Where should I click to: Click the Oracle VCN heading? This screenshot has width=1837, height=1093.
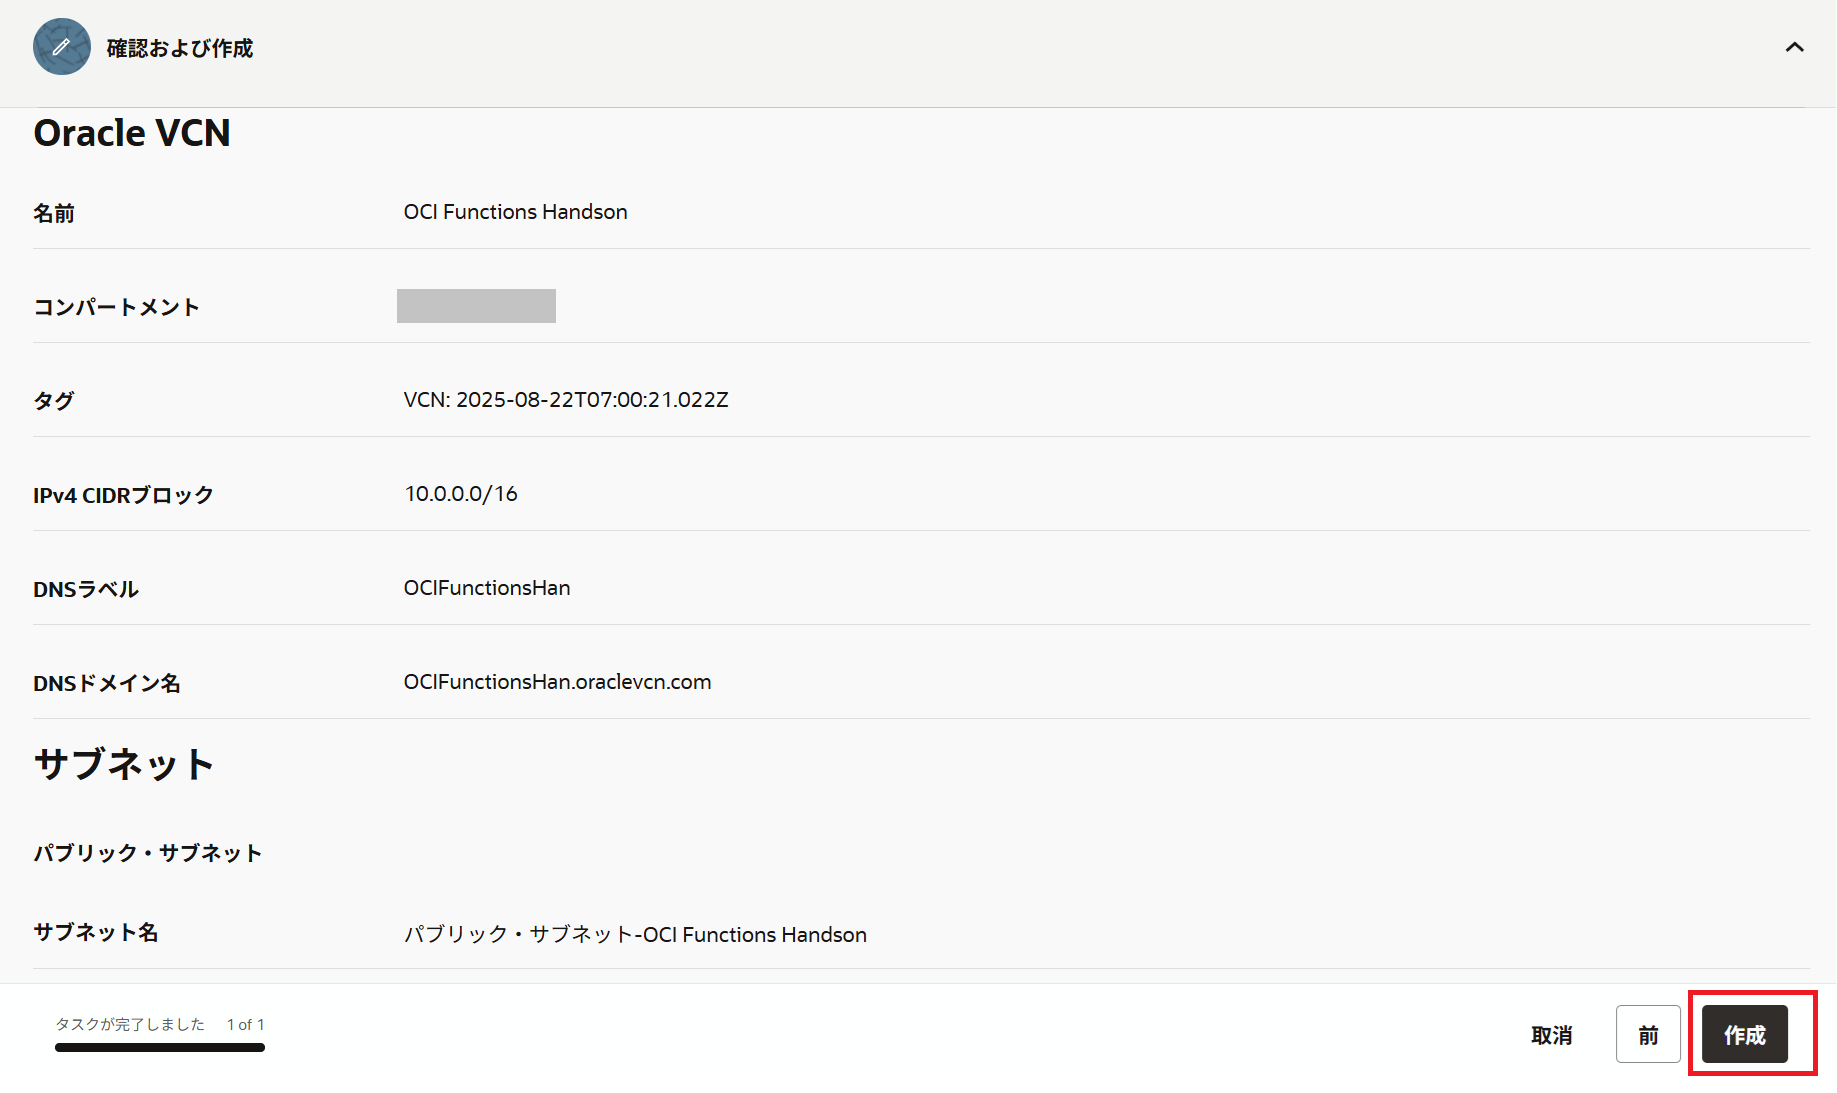point(132,133)
